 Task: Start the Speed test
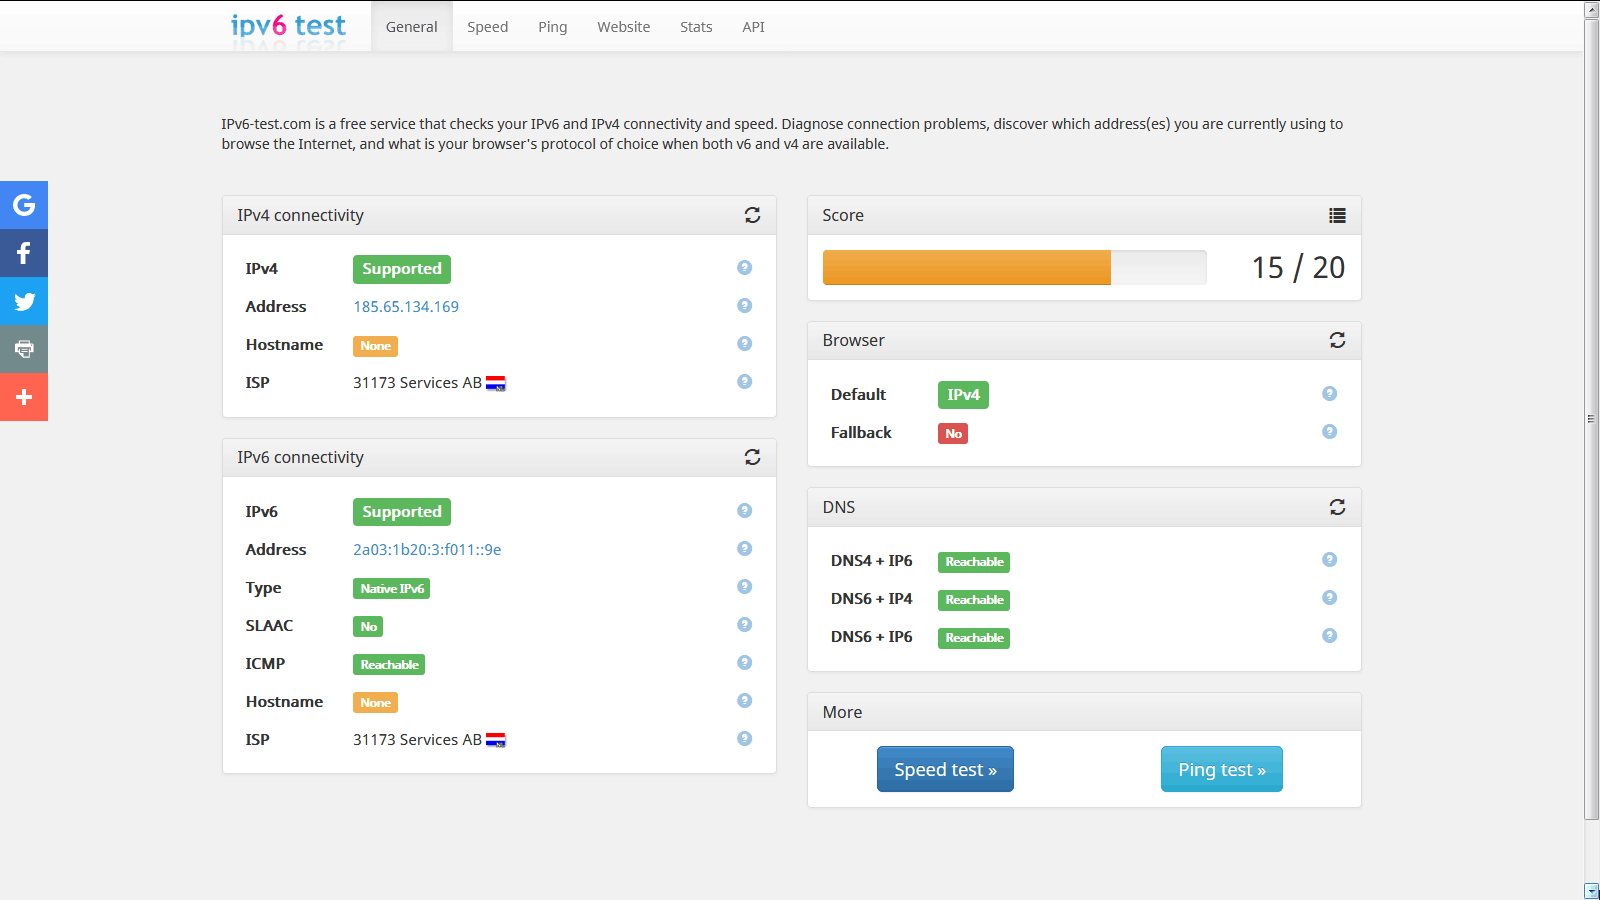point(945,769)
